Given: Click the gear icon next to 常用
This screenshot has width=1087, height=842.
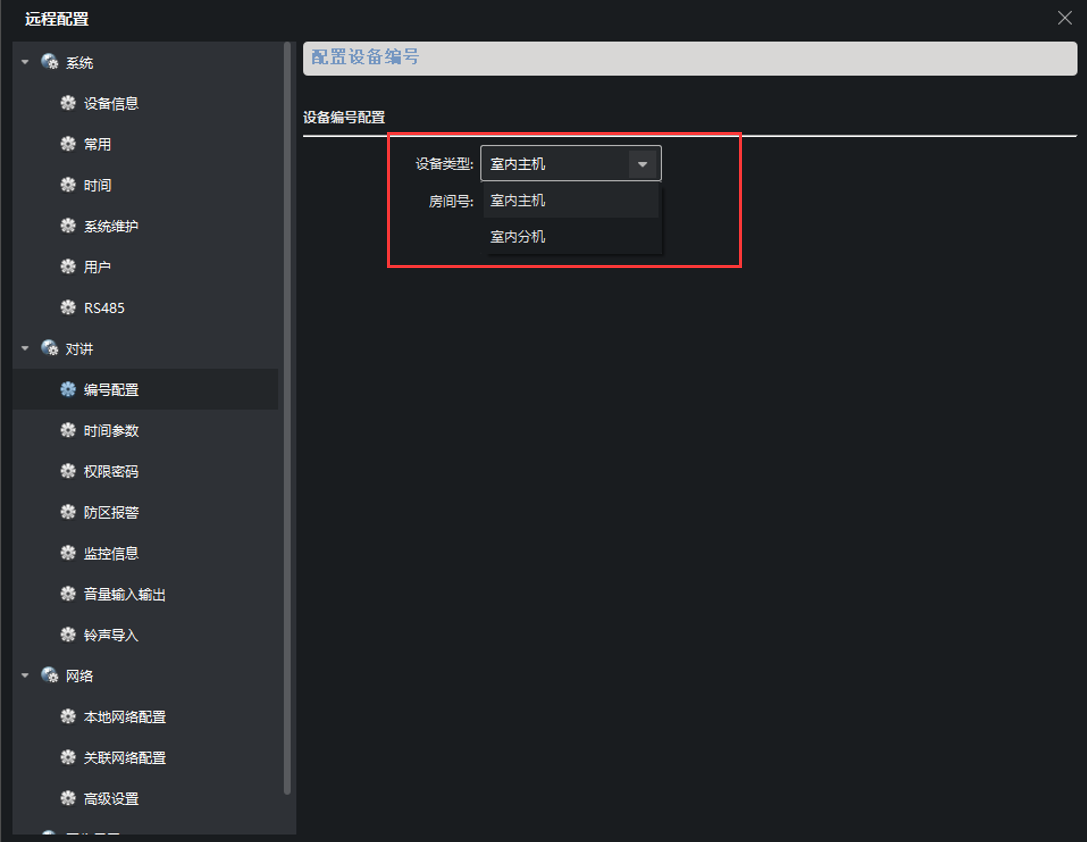Looking at the screenshot, I should point(68,144).
